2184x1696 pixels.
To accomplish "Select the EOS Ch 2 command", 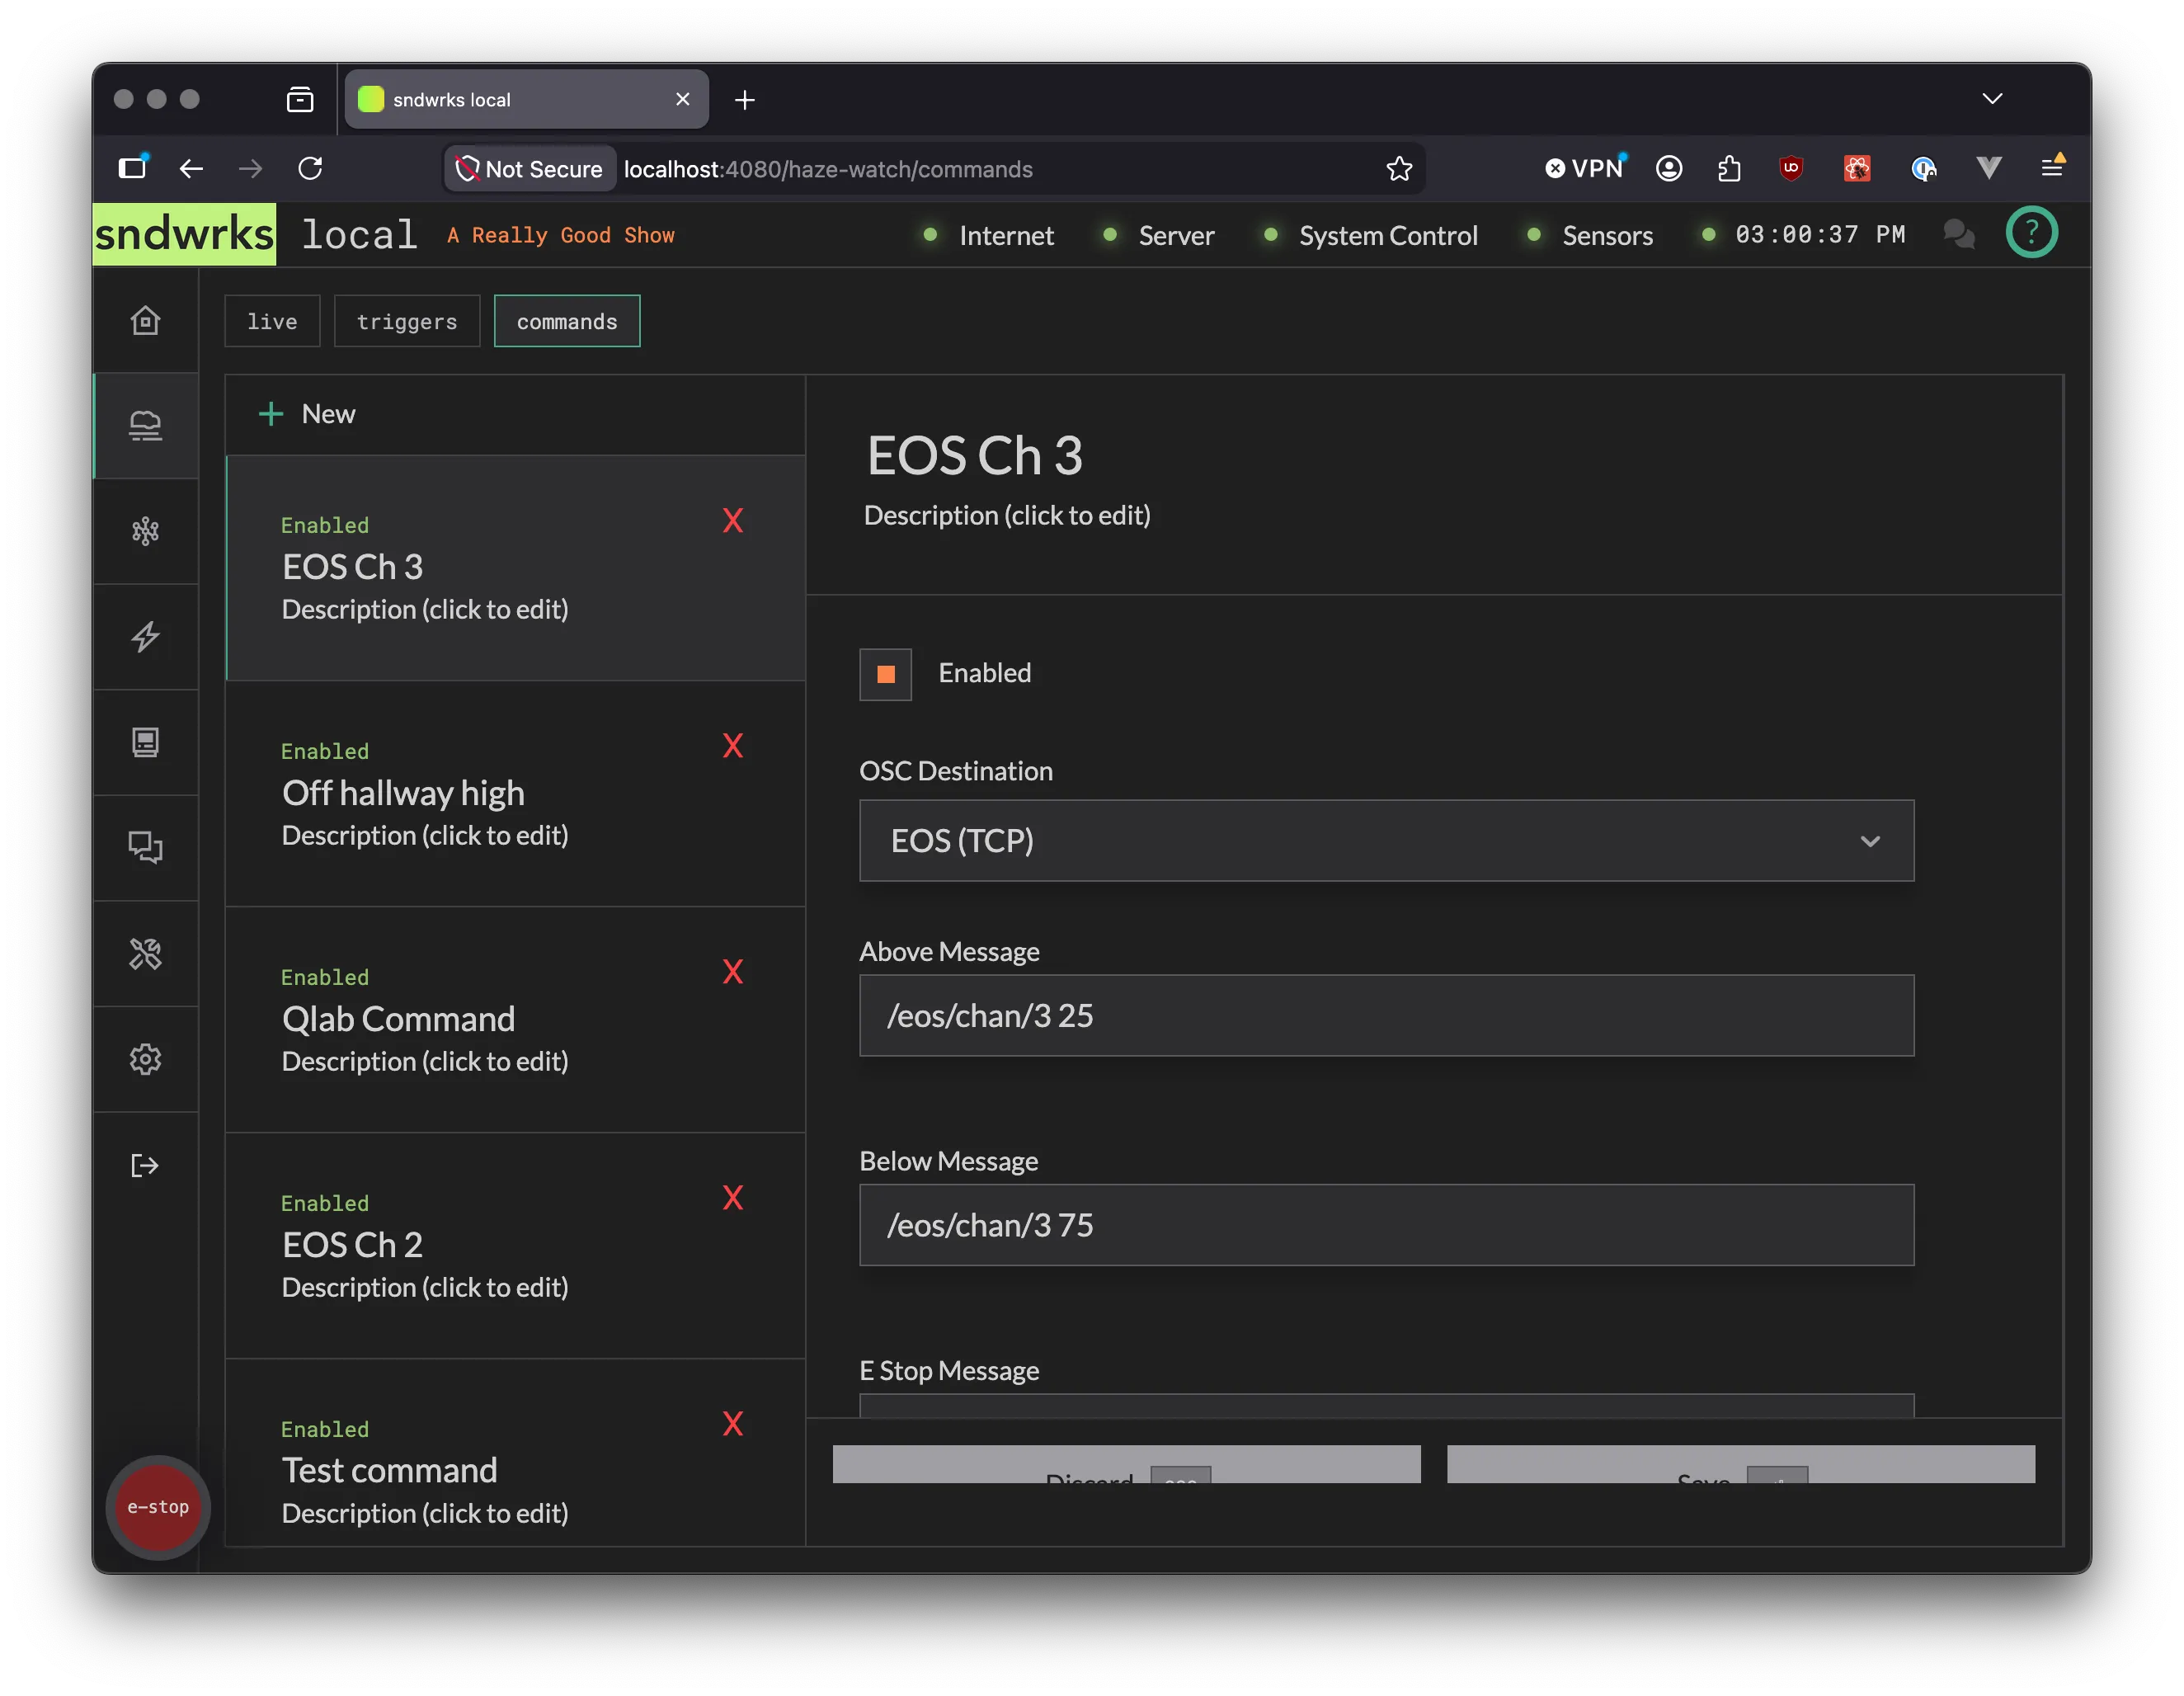I will click(515, 1246).
